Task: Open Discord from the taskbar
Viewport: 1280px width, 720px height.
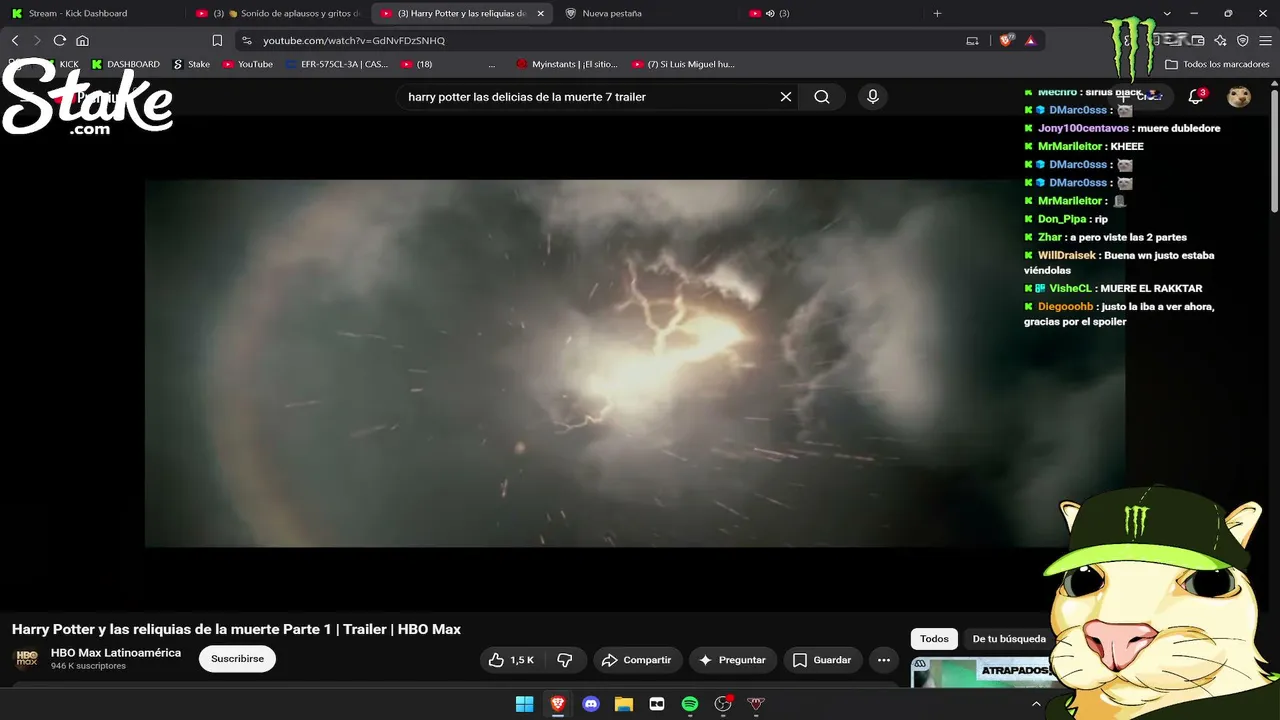Action: (591, 704)
